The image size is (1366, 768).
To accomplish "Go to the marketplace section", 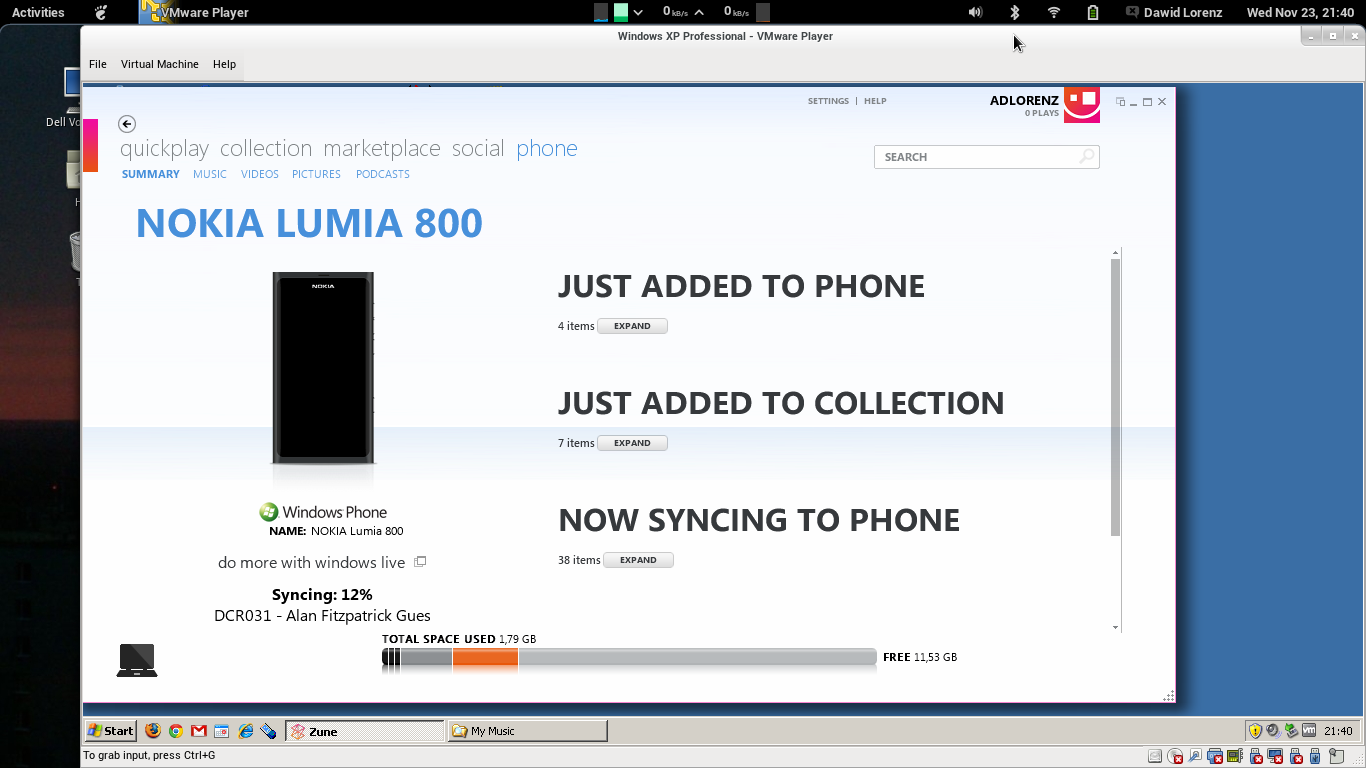I will [x=381, y=149].
